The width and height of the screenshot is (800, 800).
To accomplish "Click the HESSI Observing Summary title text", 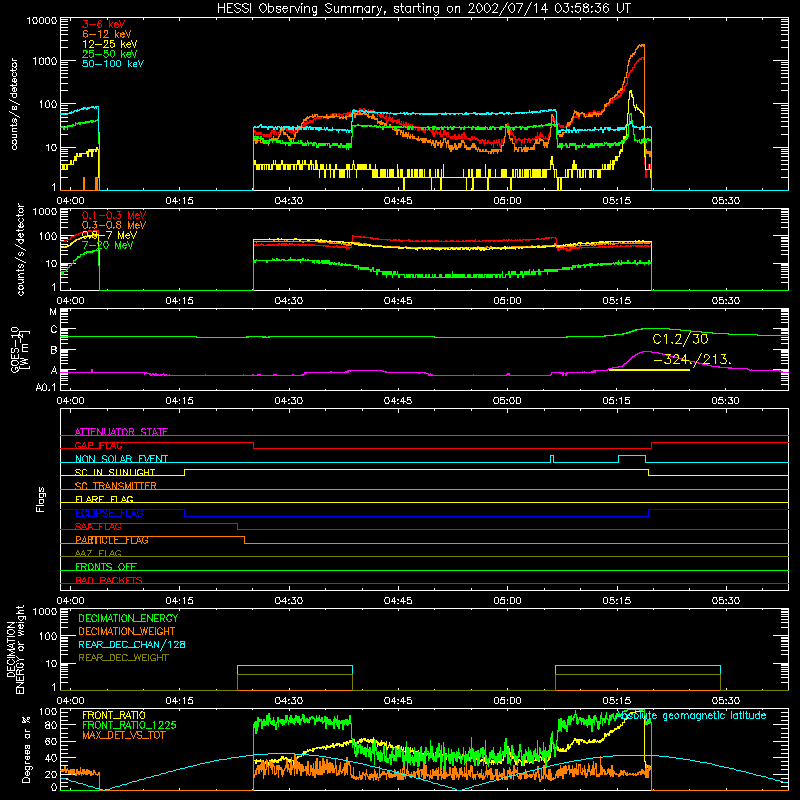I will [423, 9].
